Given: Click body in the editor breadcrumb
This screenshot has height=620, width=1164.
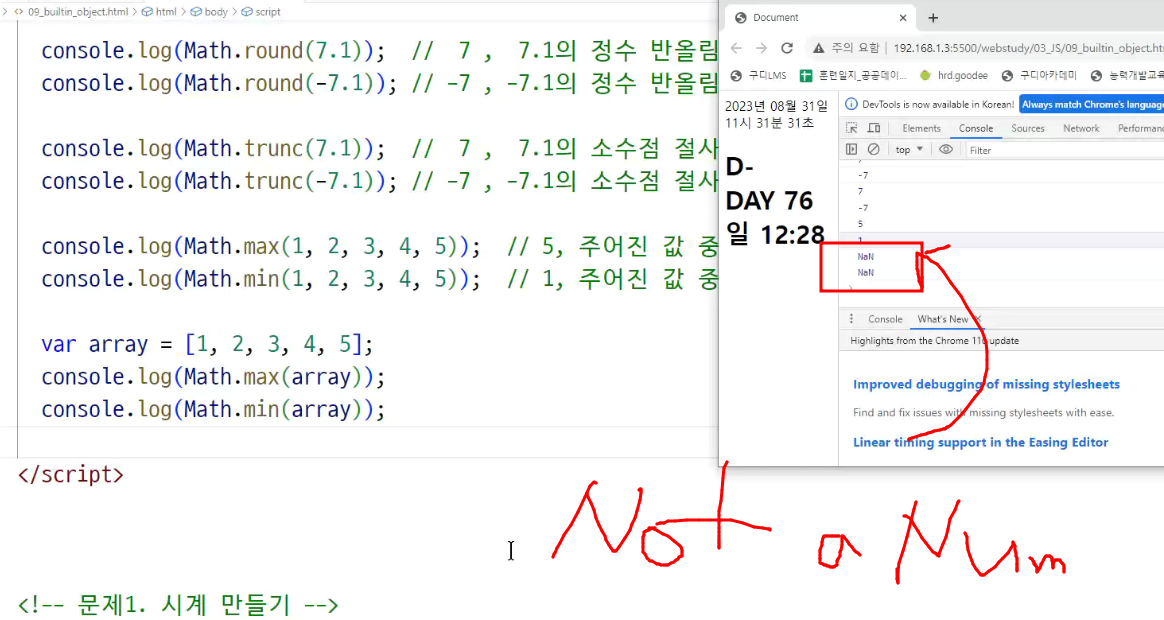Looking at the screenshot, I should click(x=209, y=12).
